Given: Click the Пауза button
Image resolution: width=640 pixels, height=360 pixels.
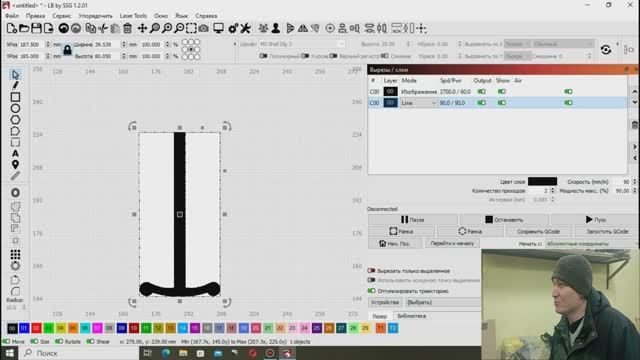Looking at the screenshot, I should [413, 220].
